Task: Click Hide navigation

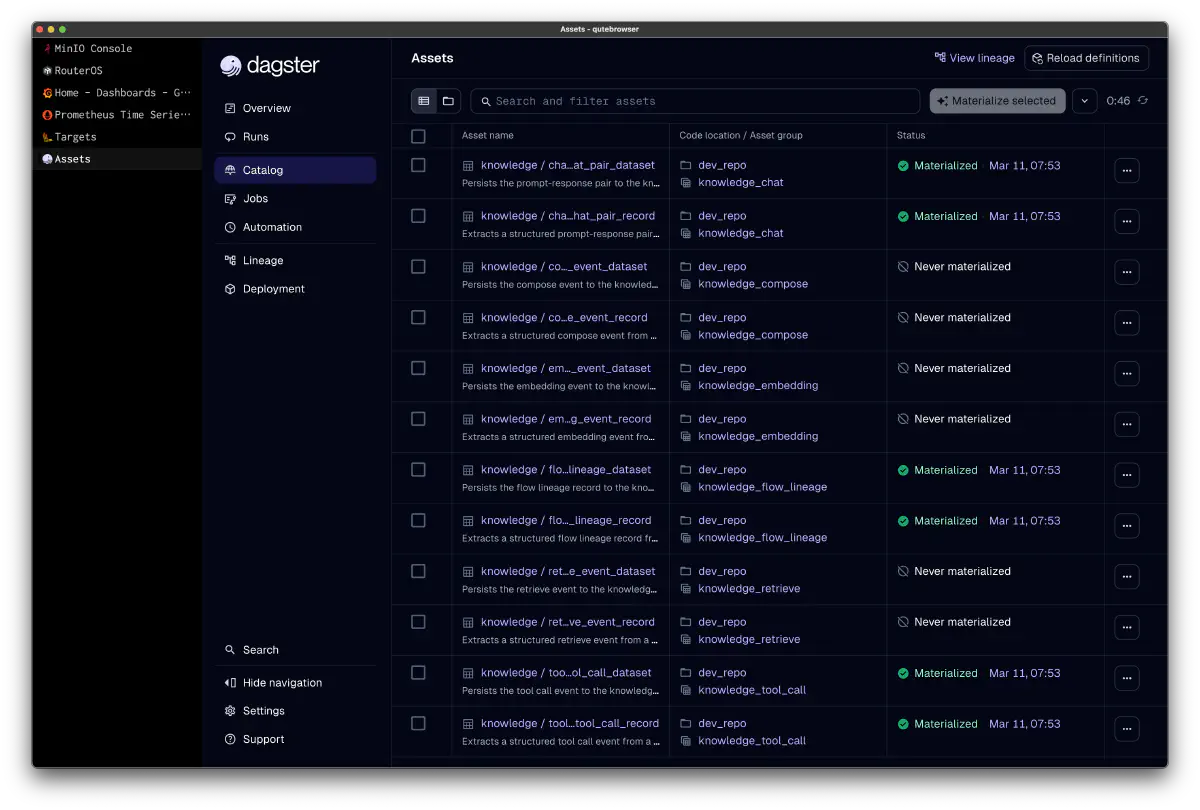Action: 295,683
